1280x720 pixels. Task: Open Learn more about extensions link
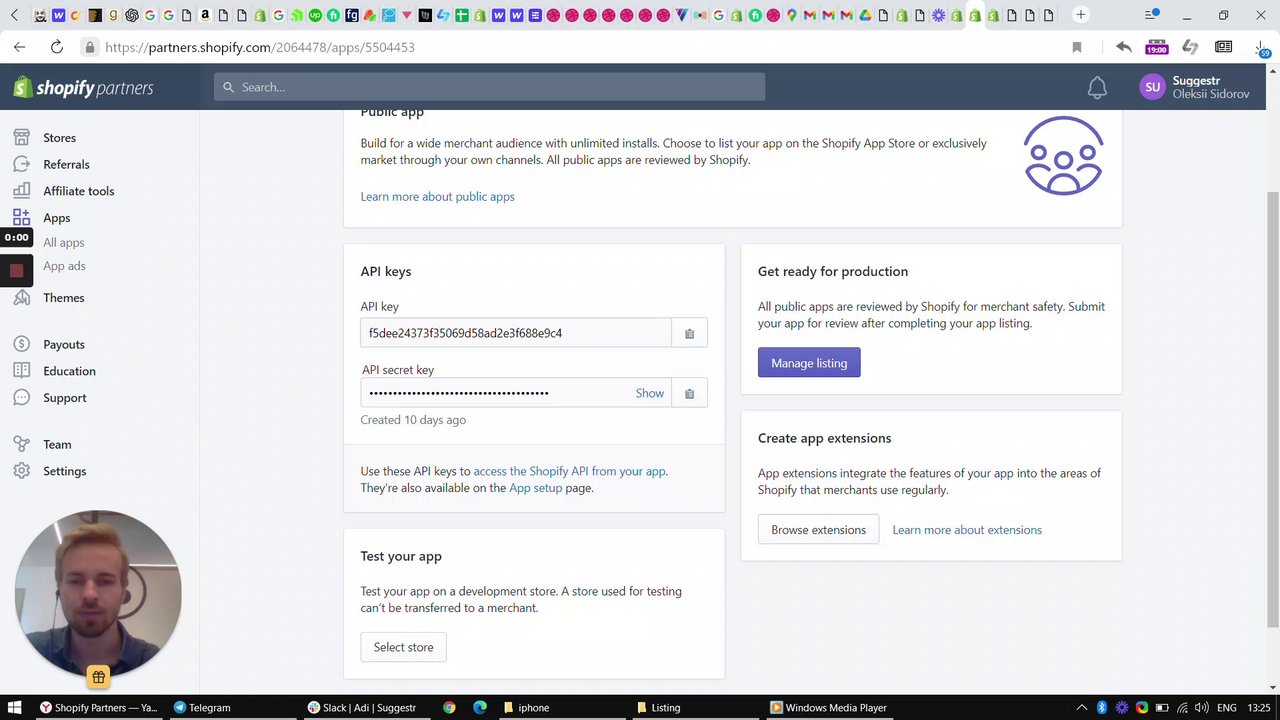click(967, 530)
